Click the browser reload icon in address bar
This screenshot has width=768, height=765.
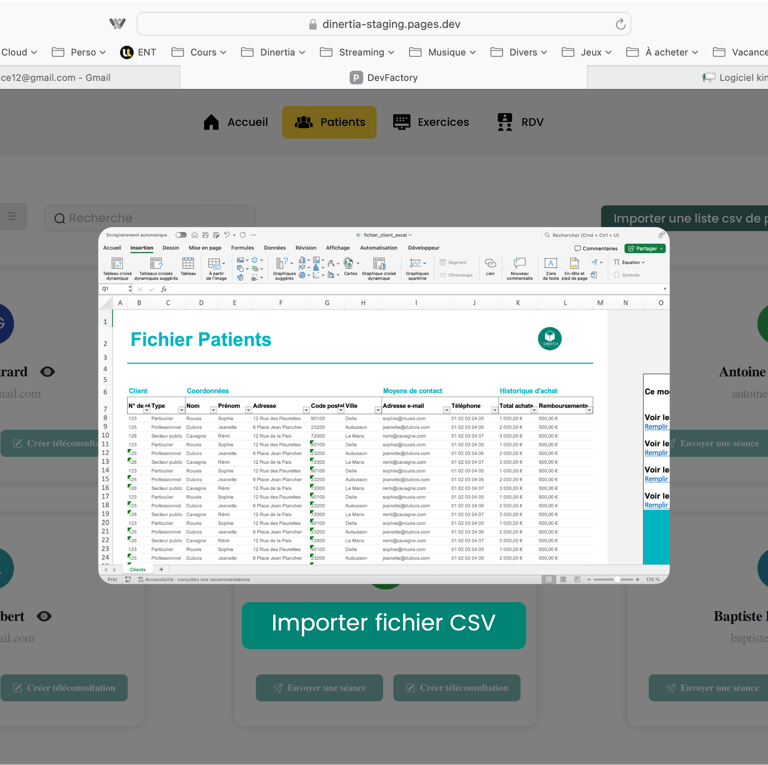620,24
